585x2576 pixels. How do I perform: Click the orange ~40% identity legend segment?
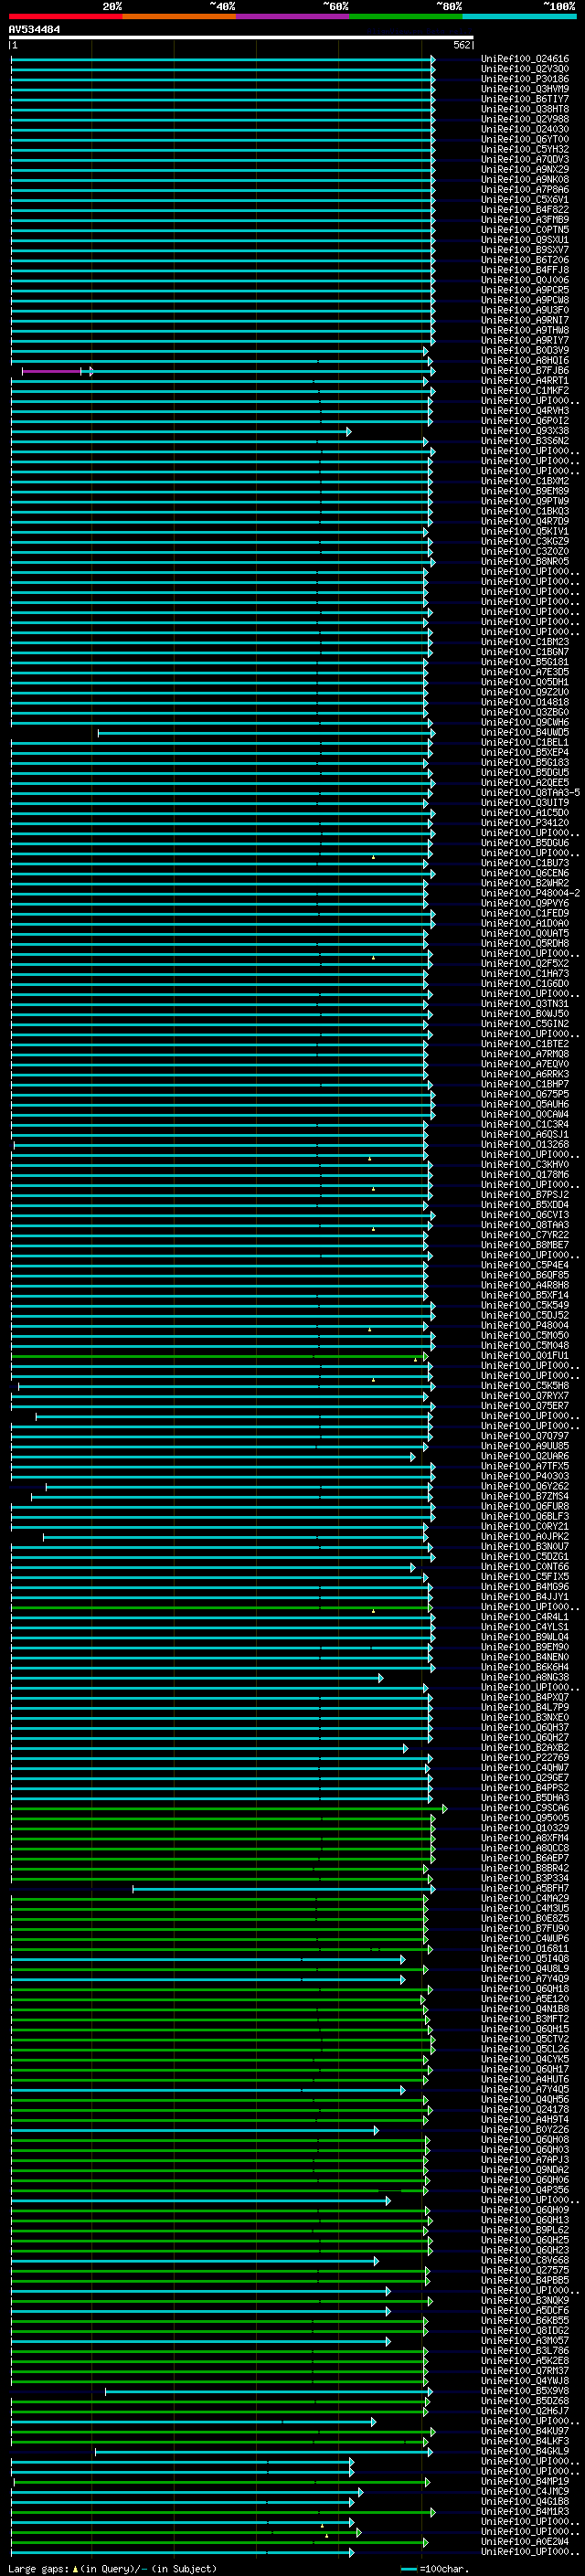pyautogui.click(x=180, y=17)
